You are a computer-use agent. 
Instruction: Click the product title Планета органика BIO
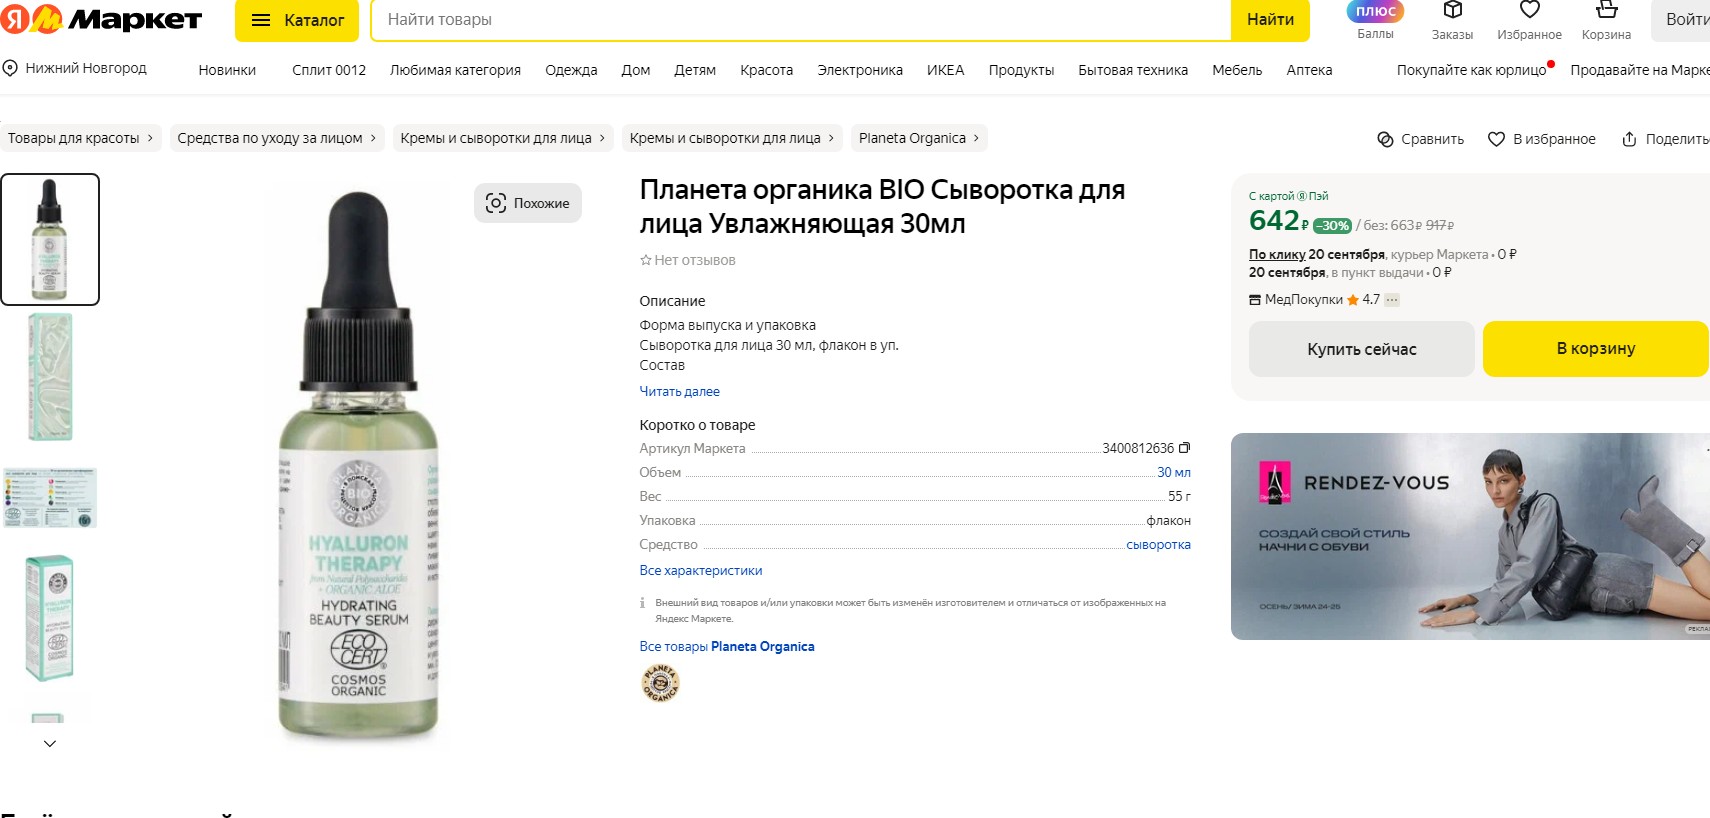(x=882, y=206)
